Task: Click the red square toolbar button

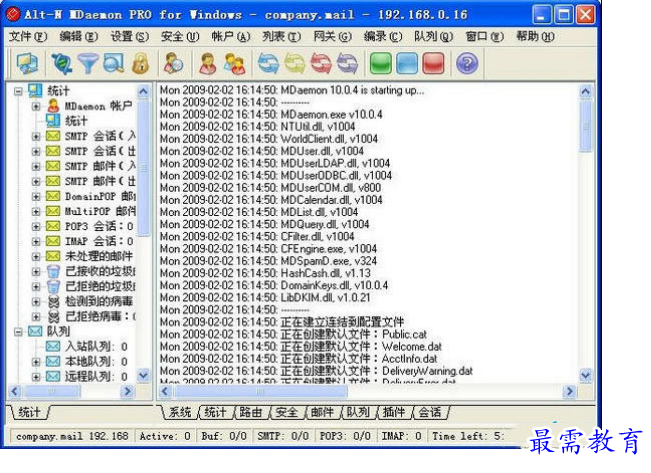Action: [x=433, y=64]
